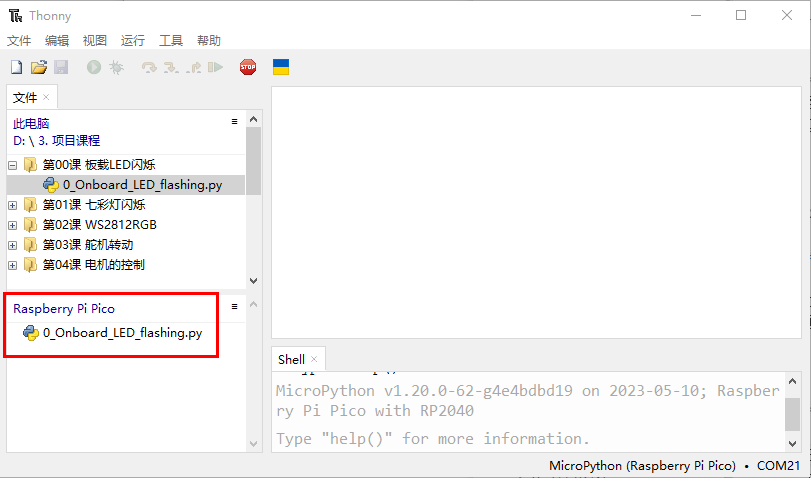This screenshot has height=478, width=811.
Task: Open local files panel hamburger menu
Action: [234, 122]
